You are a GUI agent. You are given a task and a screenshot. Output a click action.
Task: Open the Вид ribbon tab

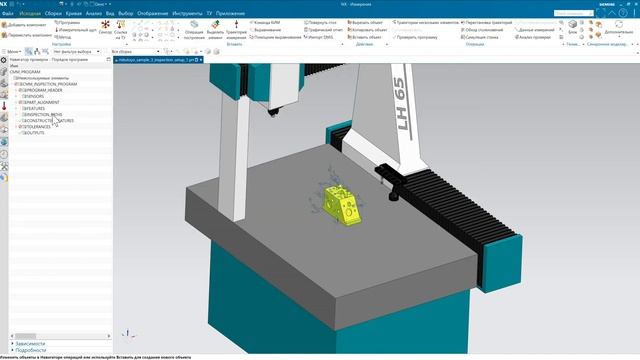pyautogui.click(x=110, y=13)
